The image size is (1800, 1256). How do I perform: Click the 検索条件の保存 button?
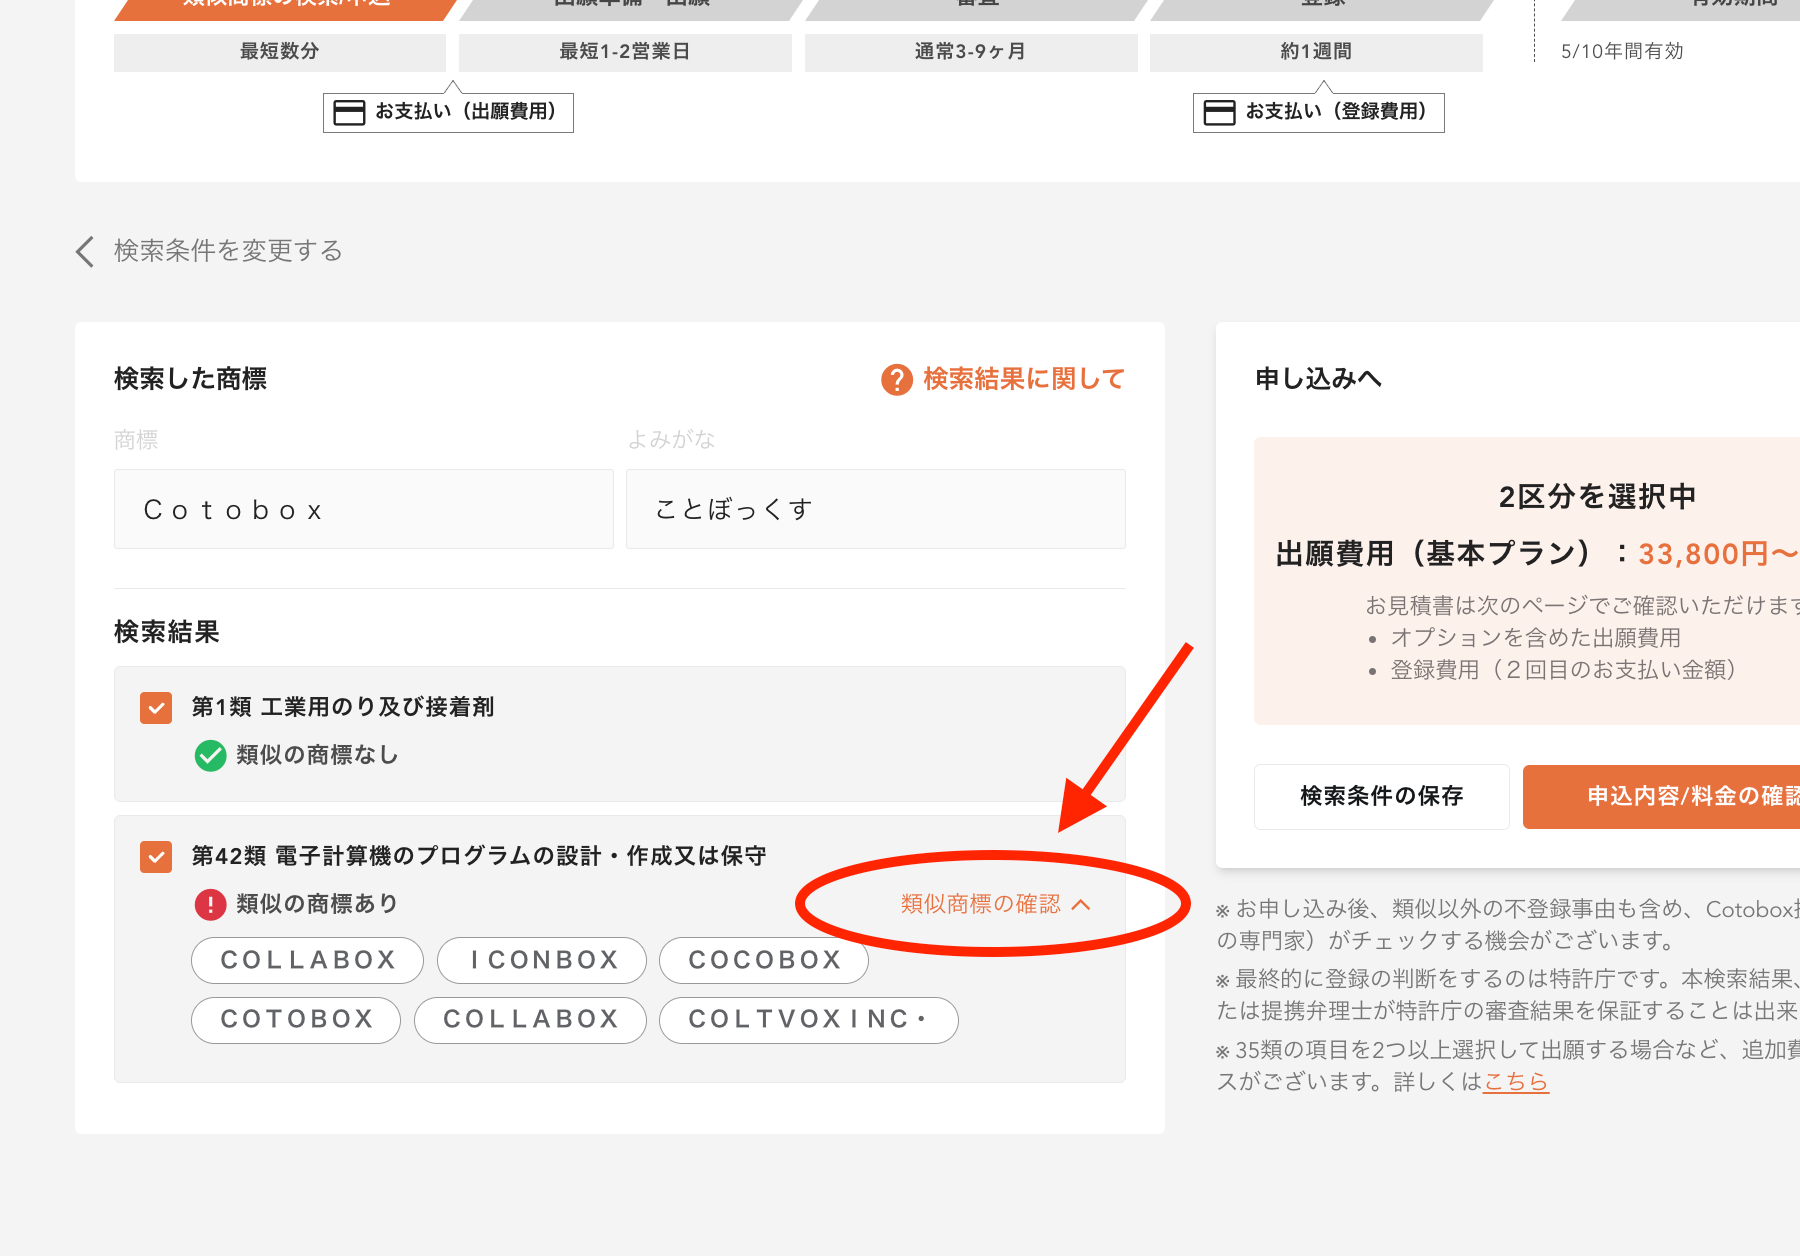click(x=1382, y=796)
